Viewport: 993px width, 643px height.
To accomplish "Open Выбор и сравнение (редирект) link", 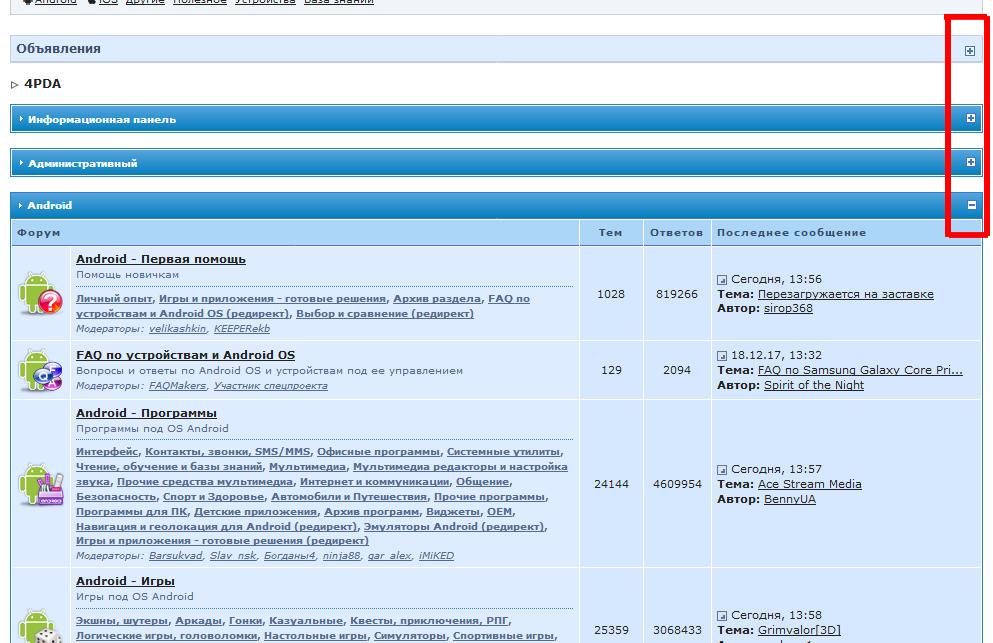I will [x=385, y=314].
